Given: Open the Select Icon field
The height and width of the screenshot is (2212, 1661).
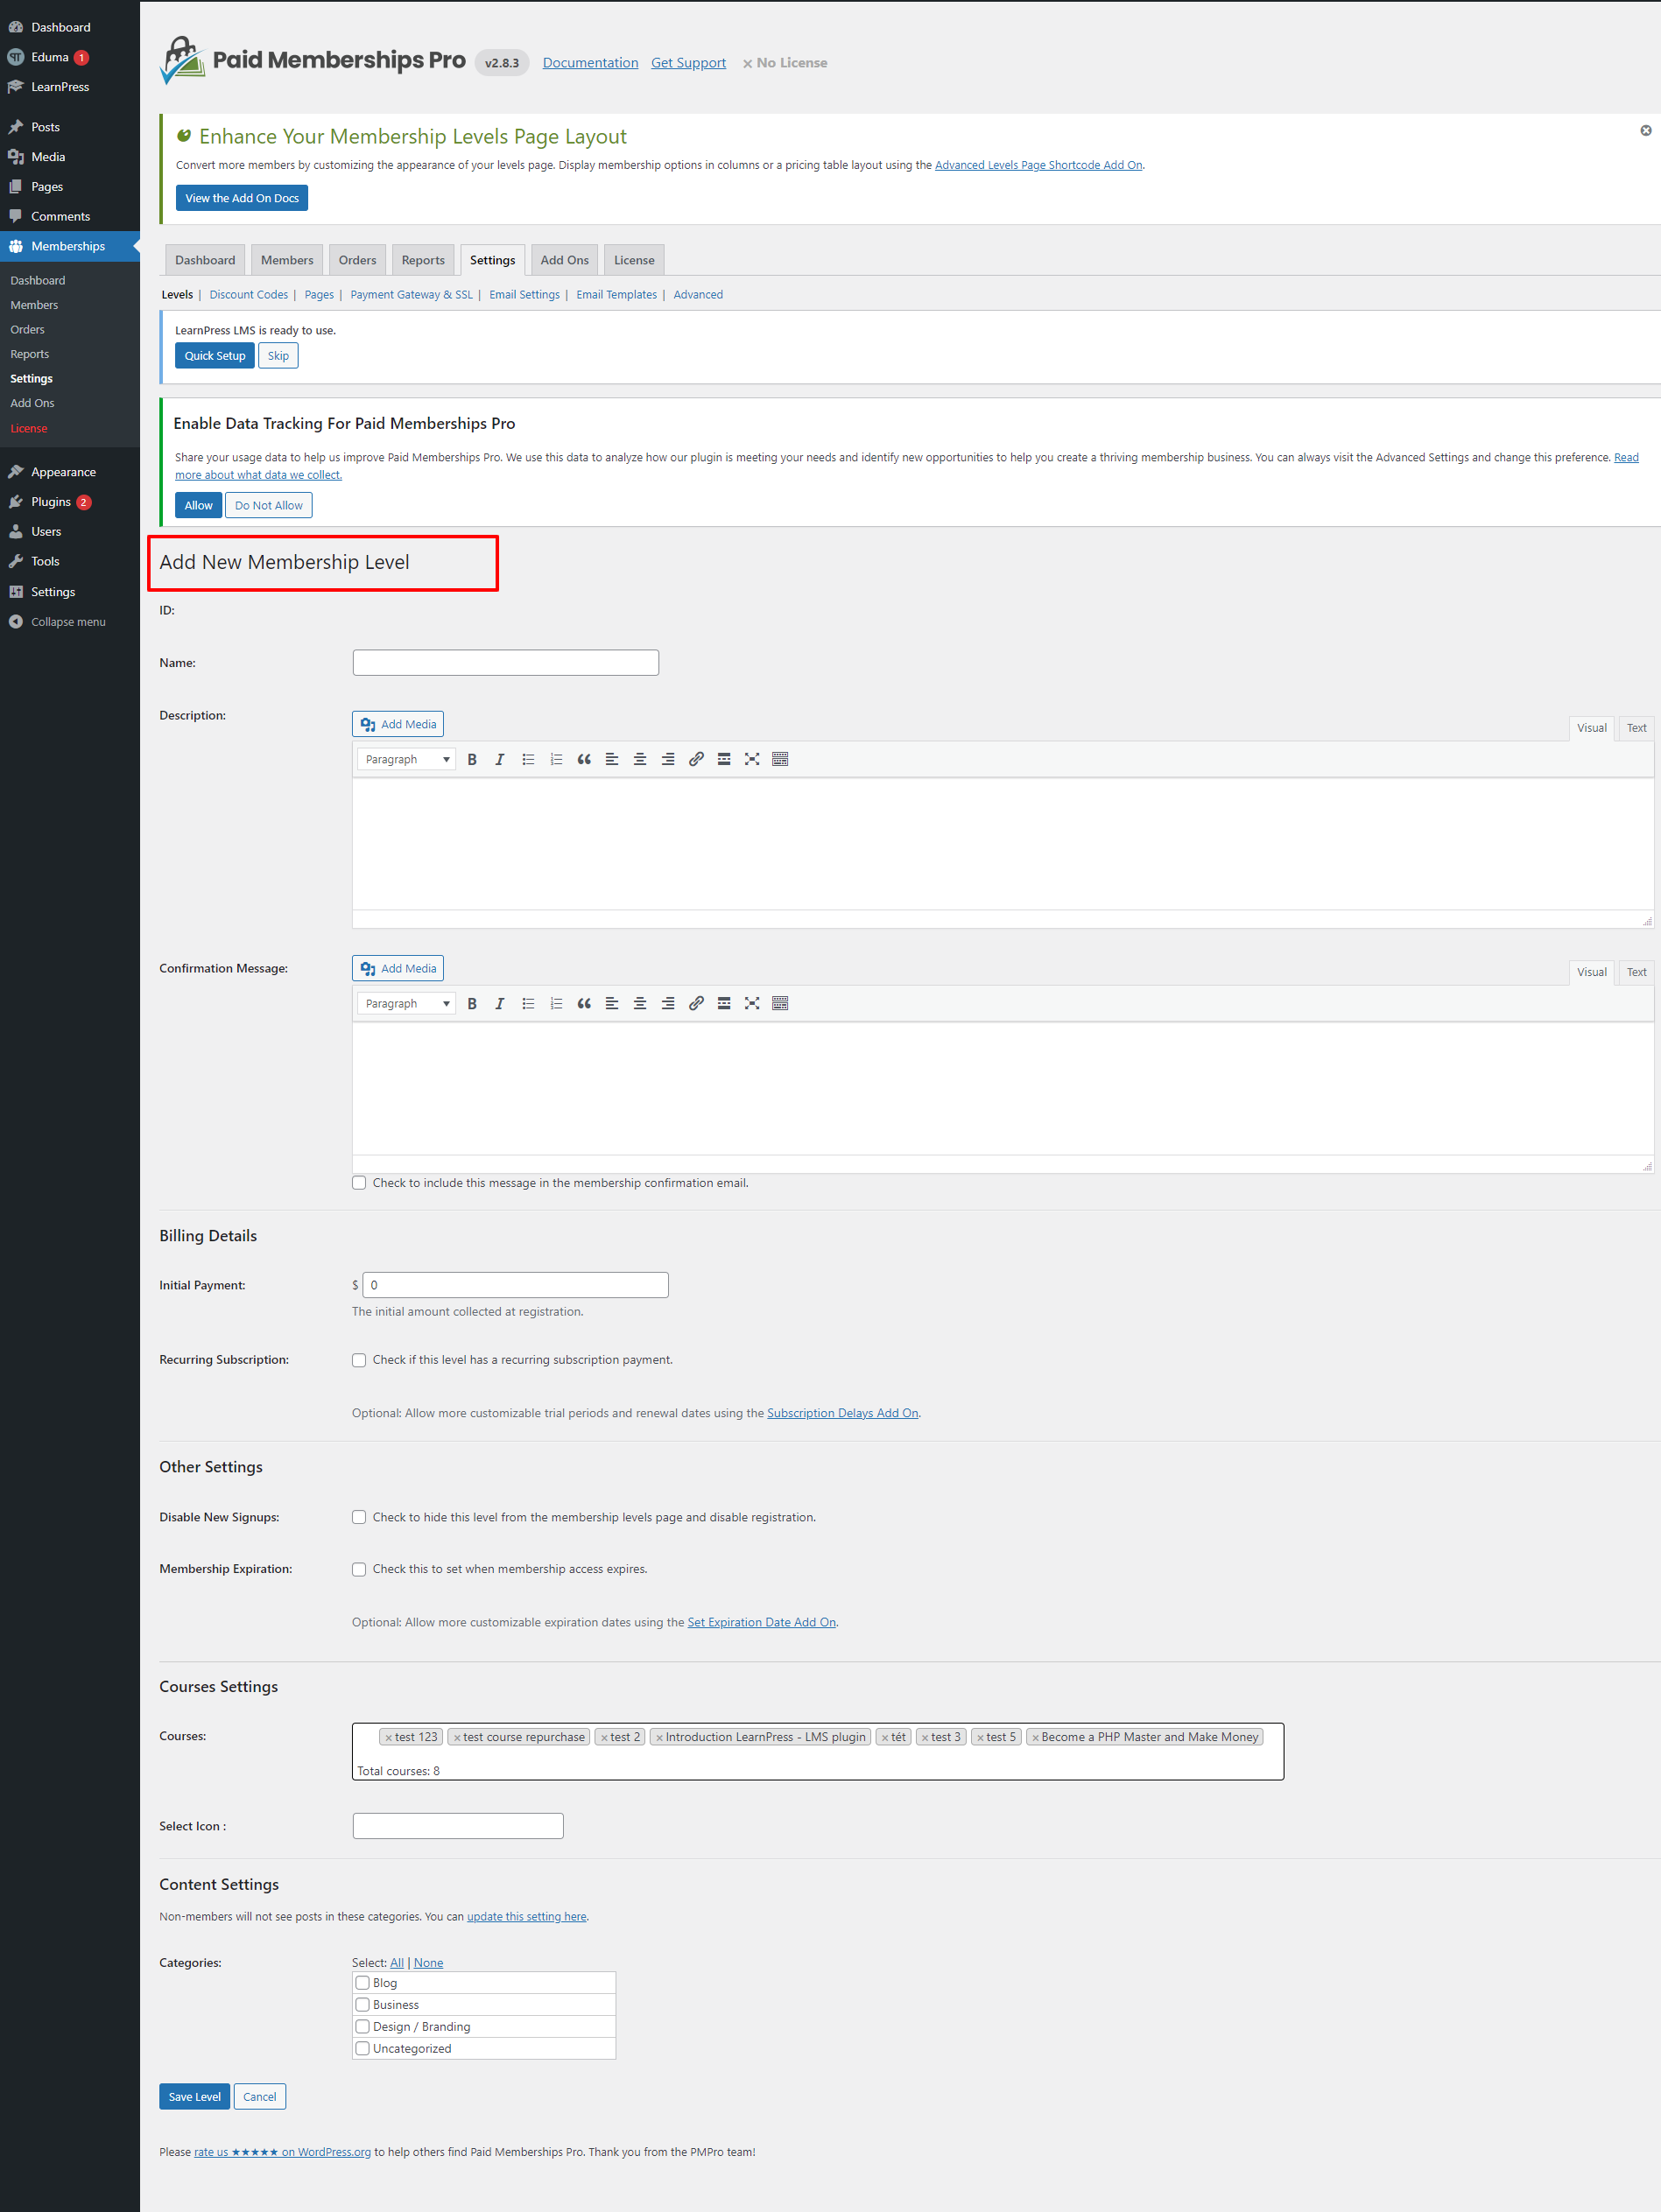Looking at the screenshot, I should (458, 1826).
